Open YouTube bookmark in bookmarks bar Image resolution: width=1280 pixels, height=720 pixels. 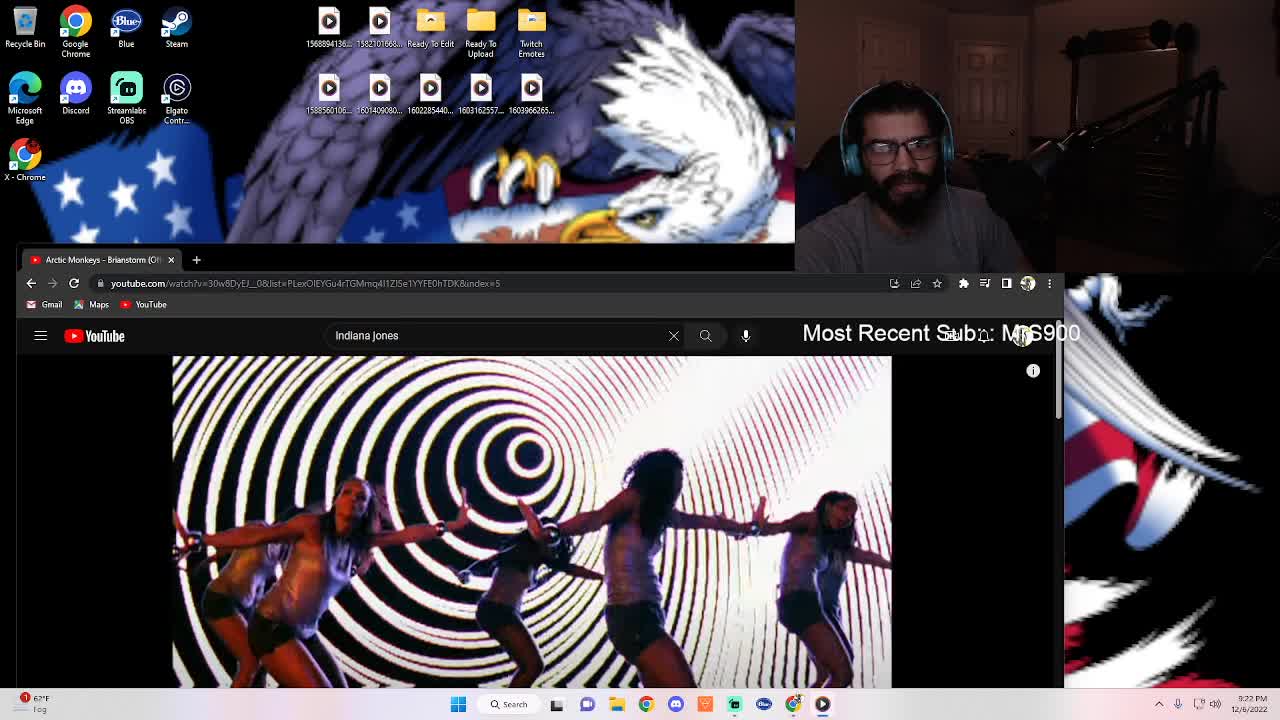pos(143,305)
